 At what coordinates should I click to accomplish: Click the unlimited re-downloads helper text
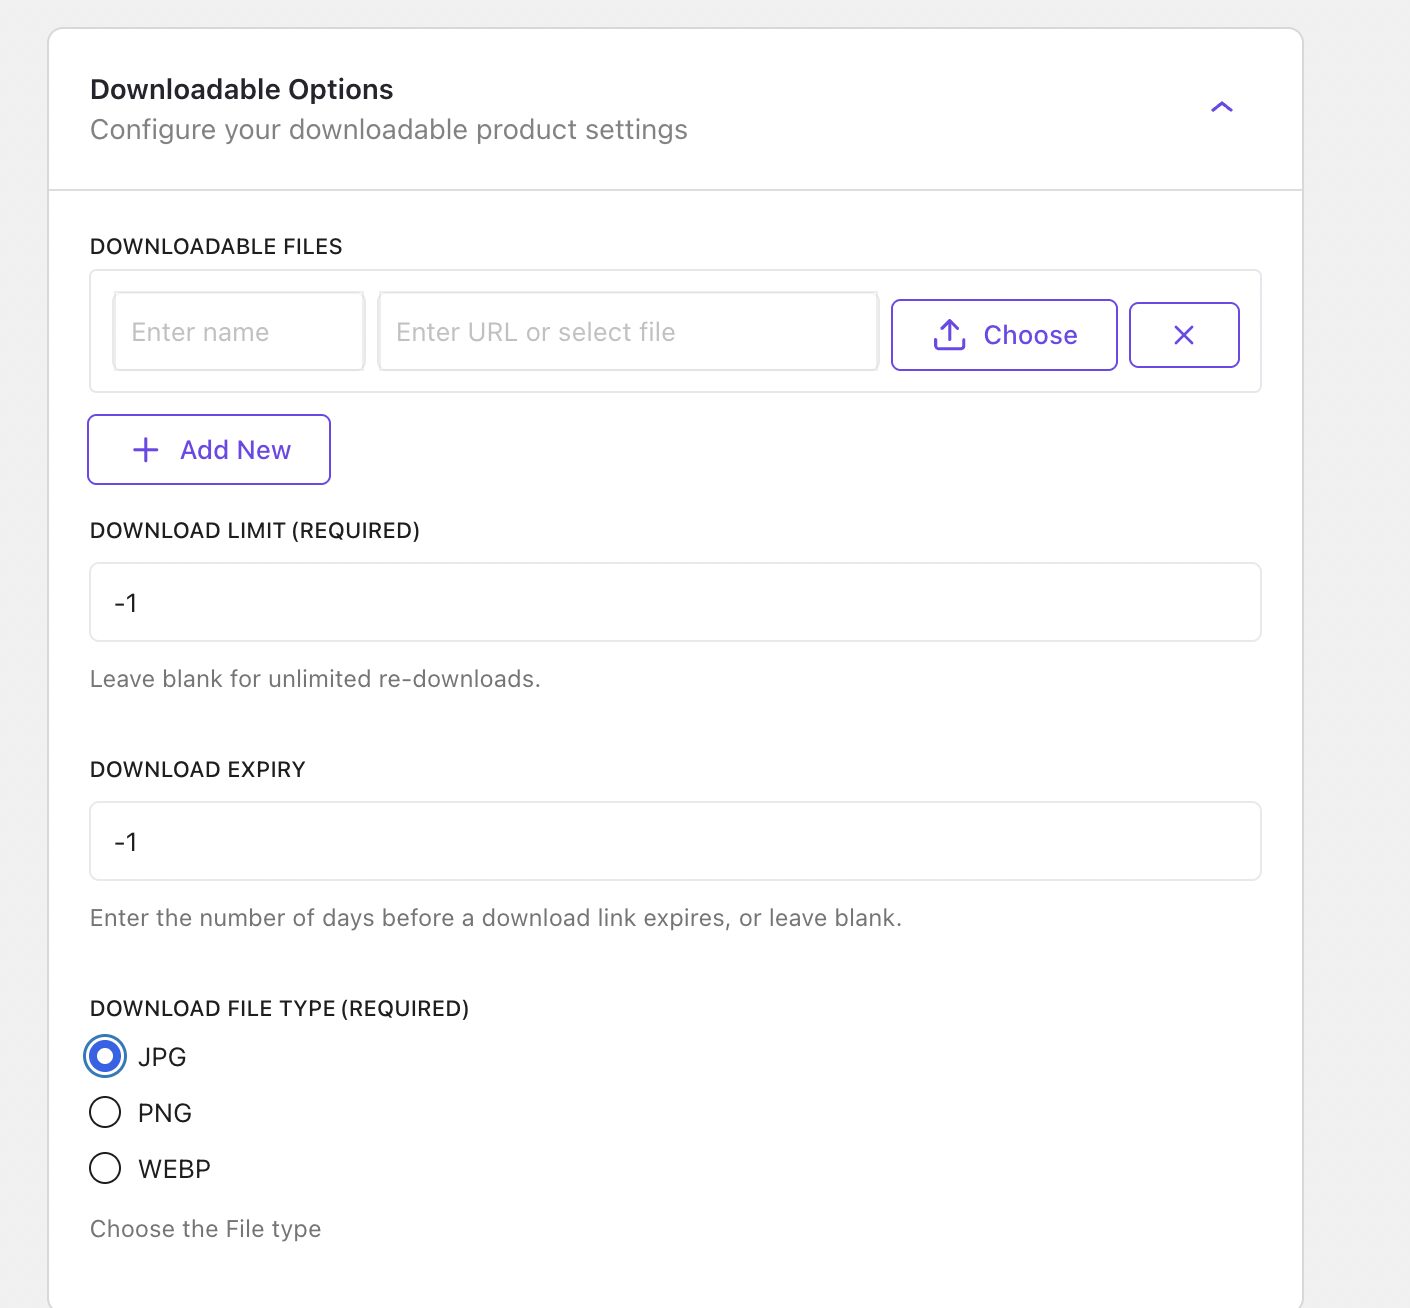point(314,678)
